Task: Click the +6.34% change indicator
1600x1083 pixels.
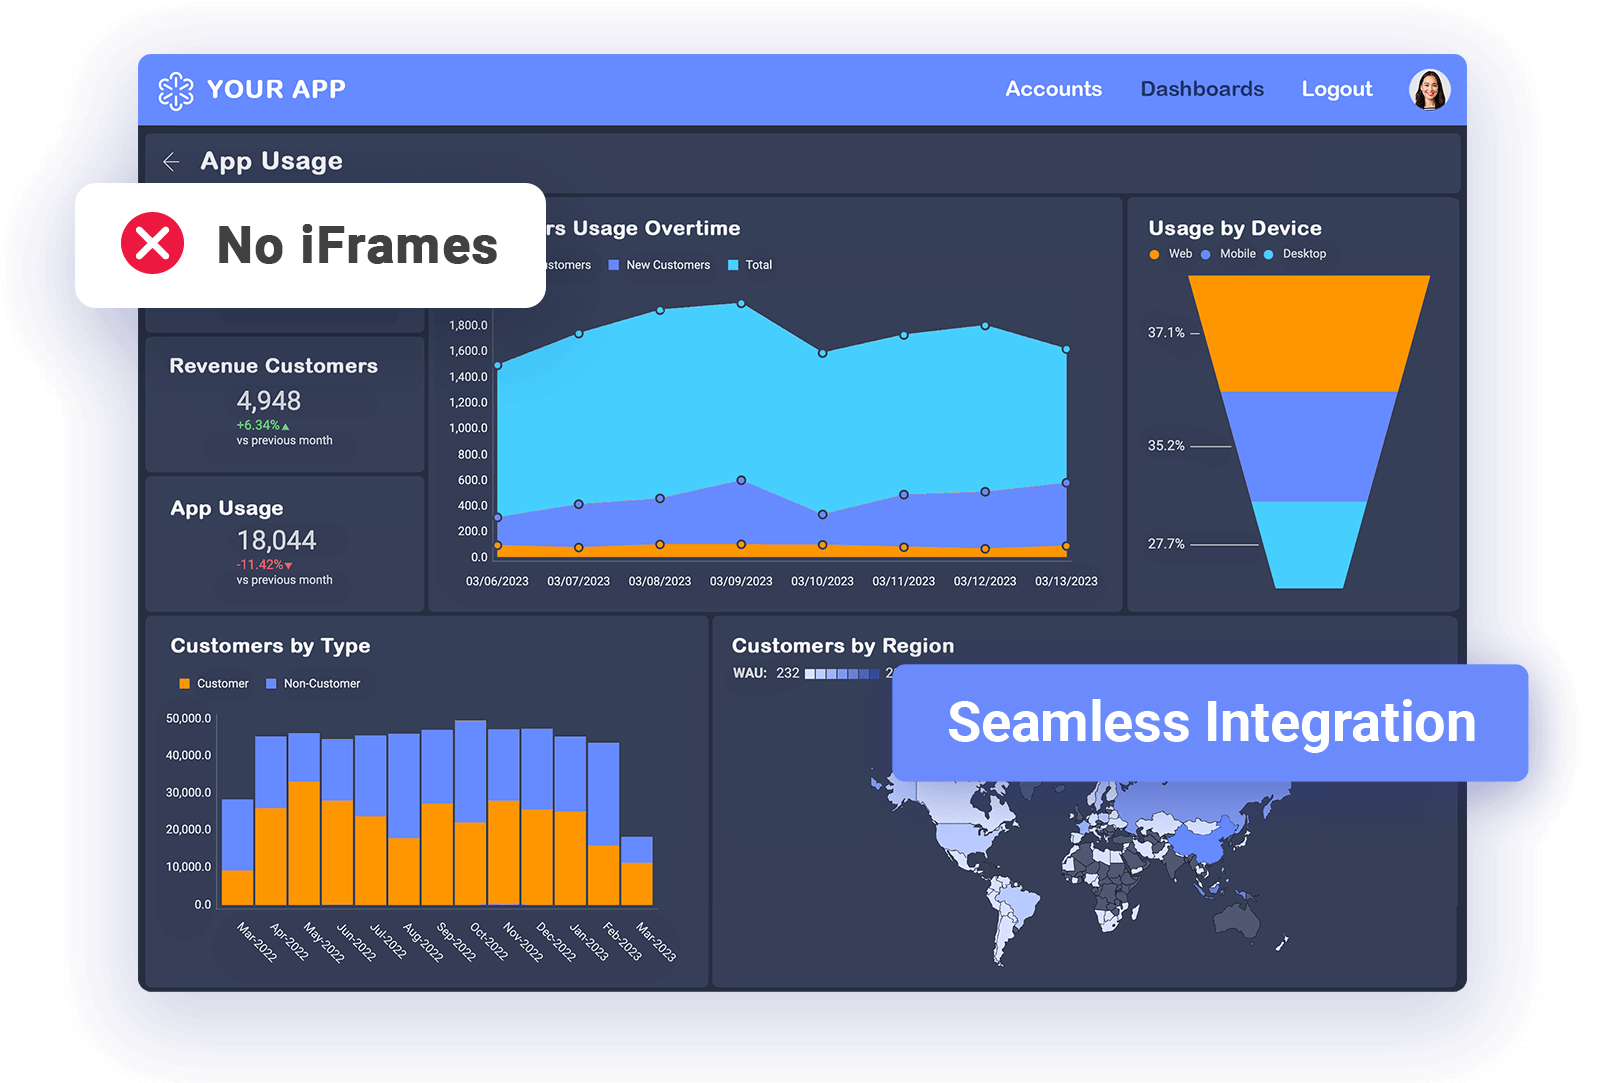Action: 262,426
